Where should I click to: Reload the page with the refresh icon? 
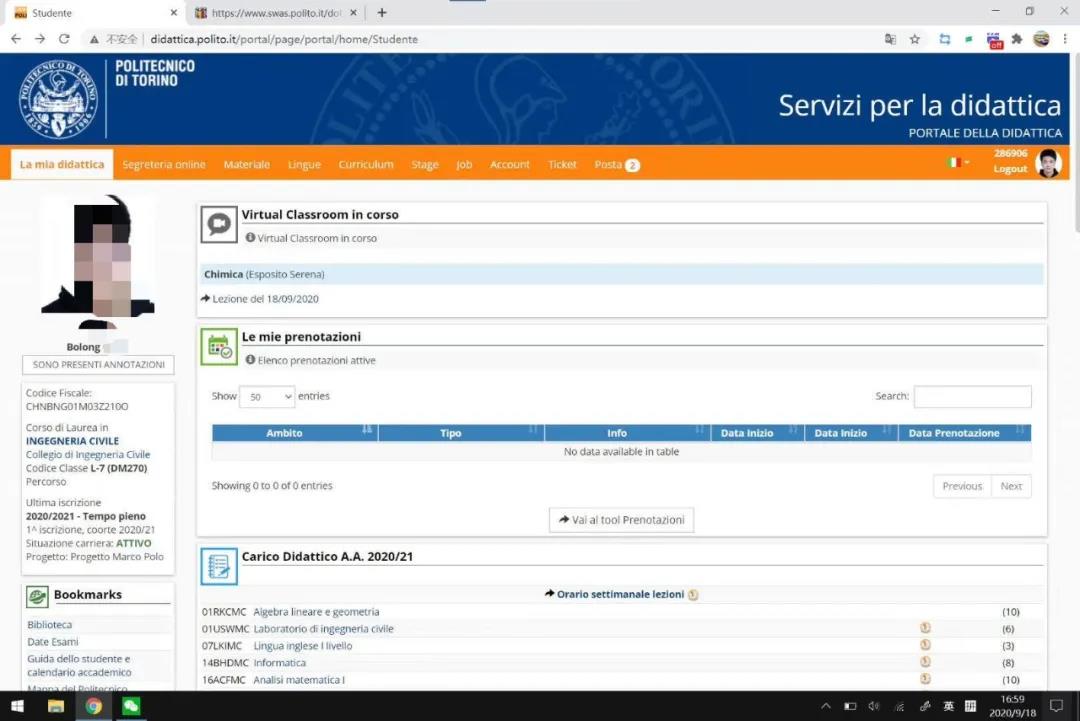coord(64,39)
